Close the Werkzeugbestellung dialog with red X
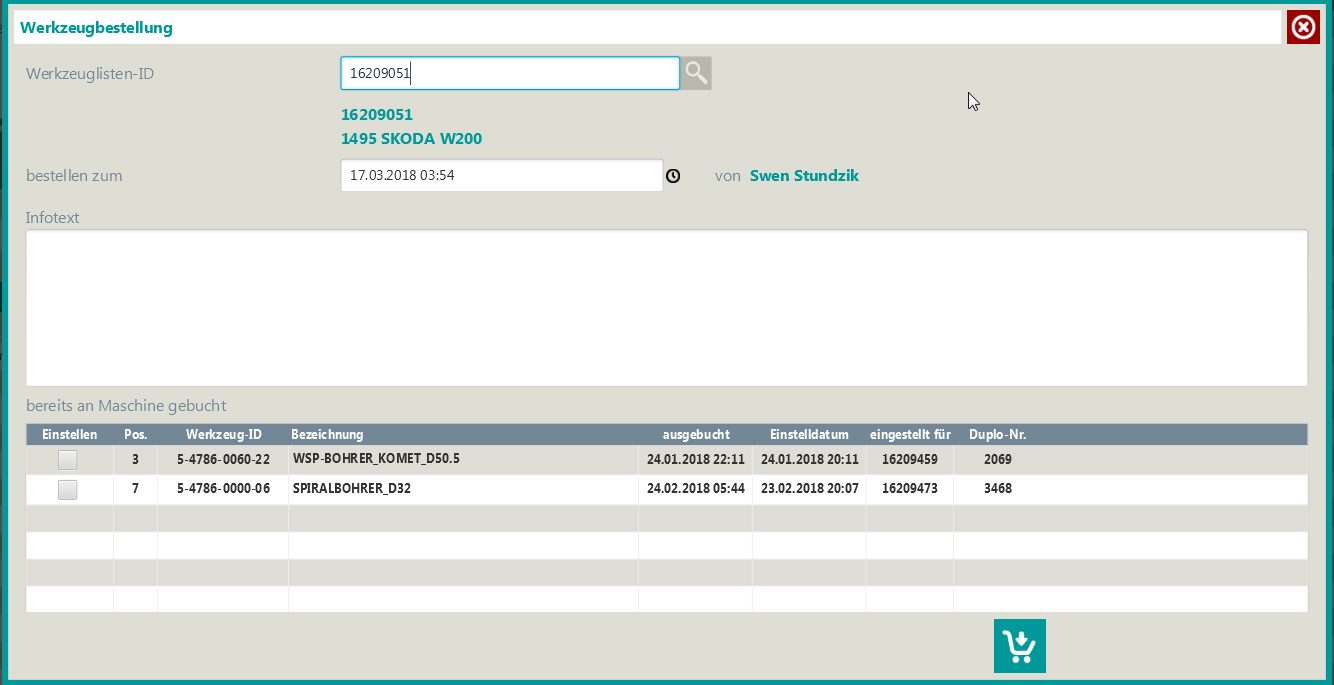Image resolution: width=1334 pixels, height=685 pixels. pos(1303,27)
